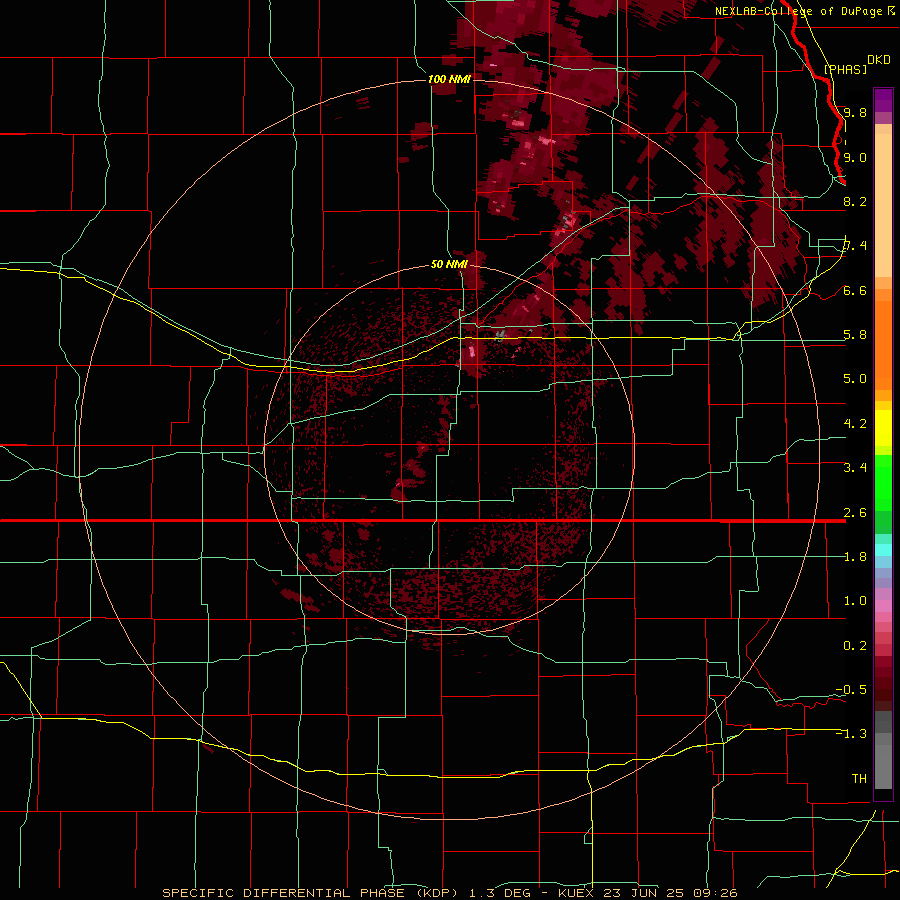
Task: Click the 9.8 value on the scale
Action: tap(855, 112)
